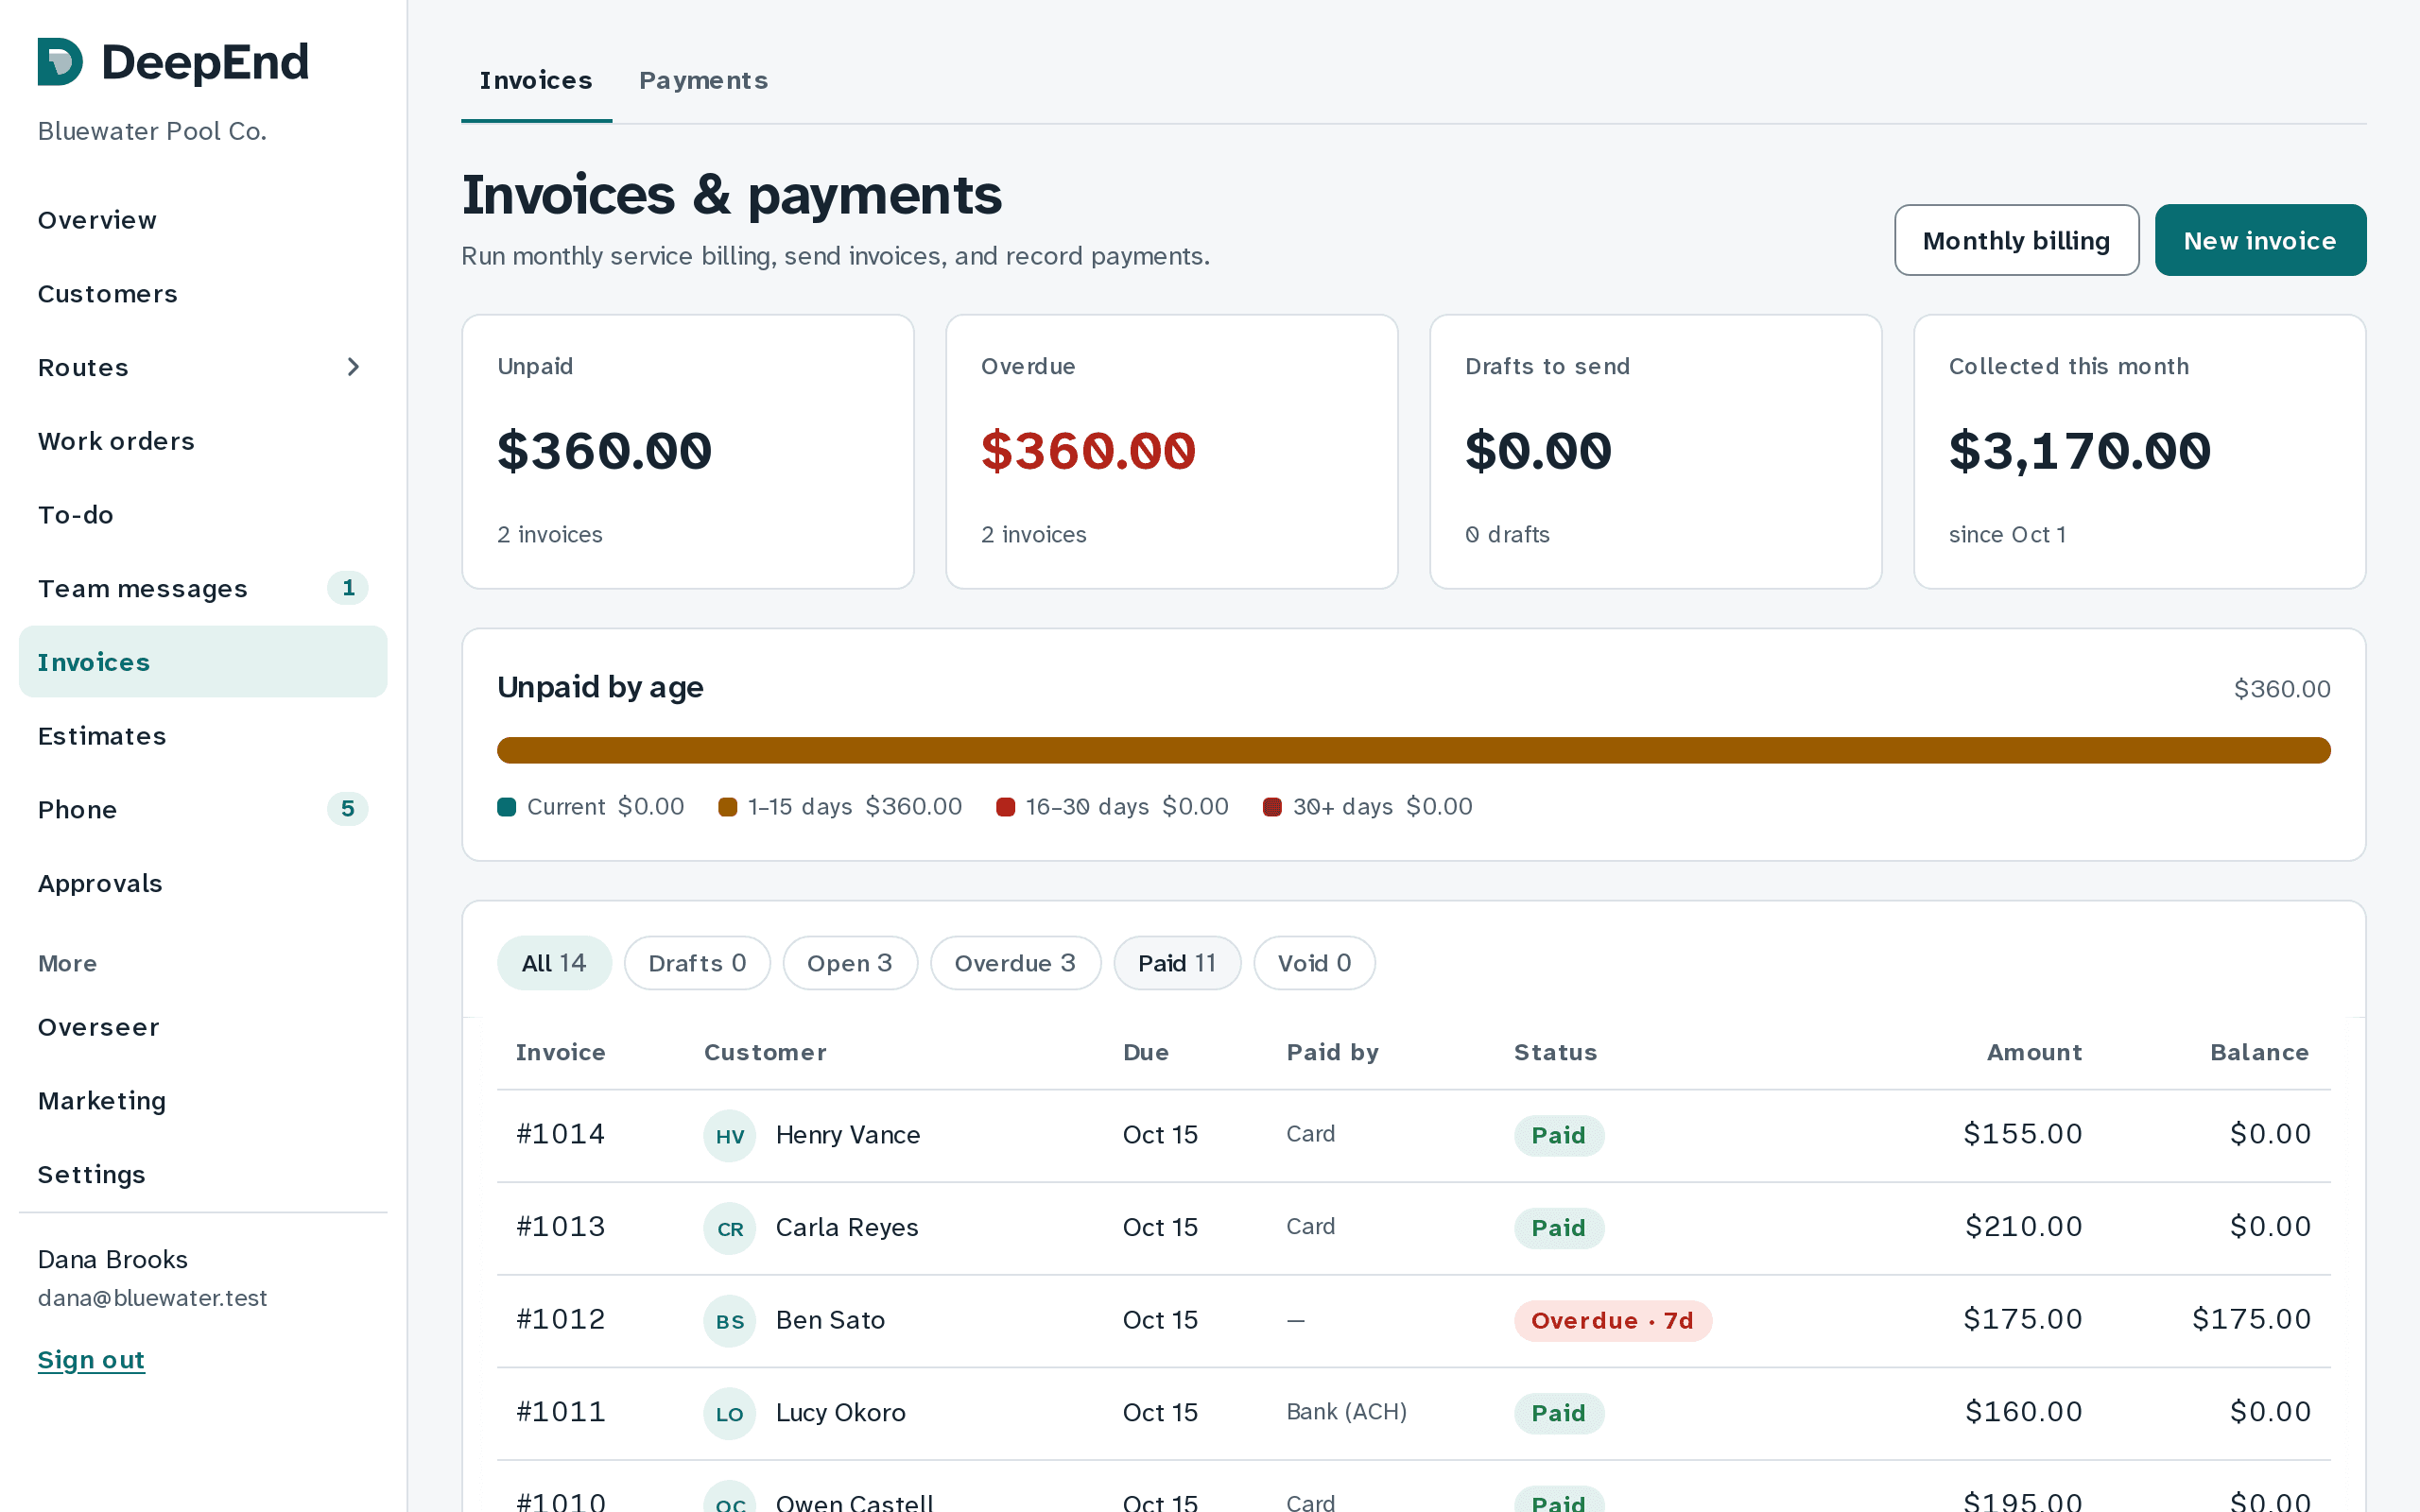The height and width of the screenshot is (1512, 2420).
Task: Click the 16–30 days legend swatch
Action: (1006, 807)
